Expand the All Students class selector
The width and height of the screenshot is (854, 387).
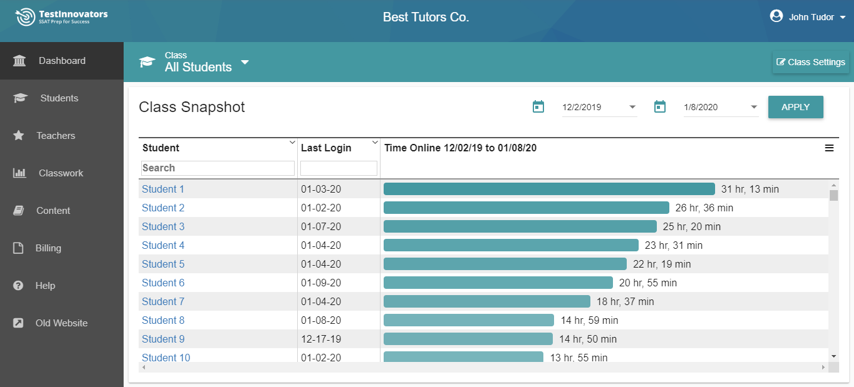(x=245, y=63)
